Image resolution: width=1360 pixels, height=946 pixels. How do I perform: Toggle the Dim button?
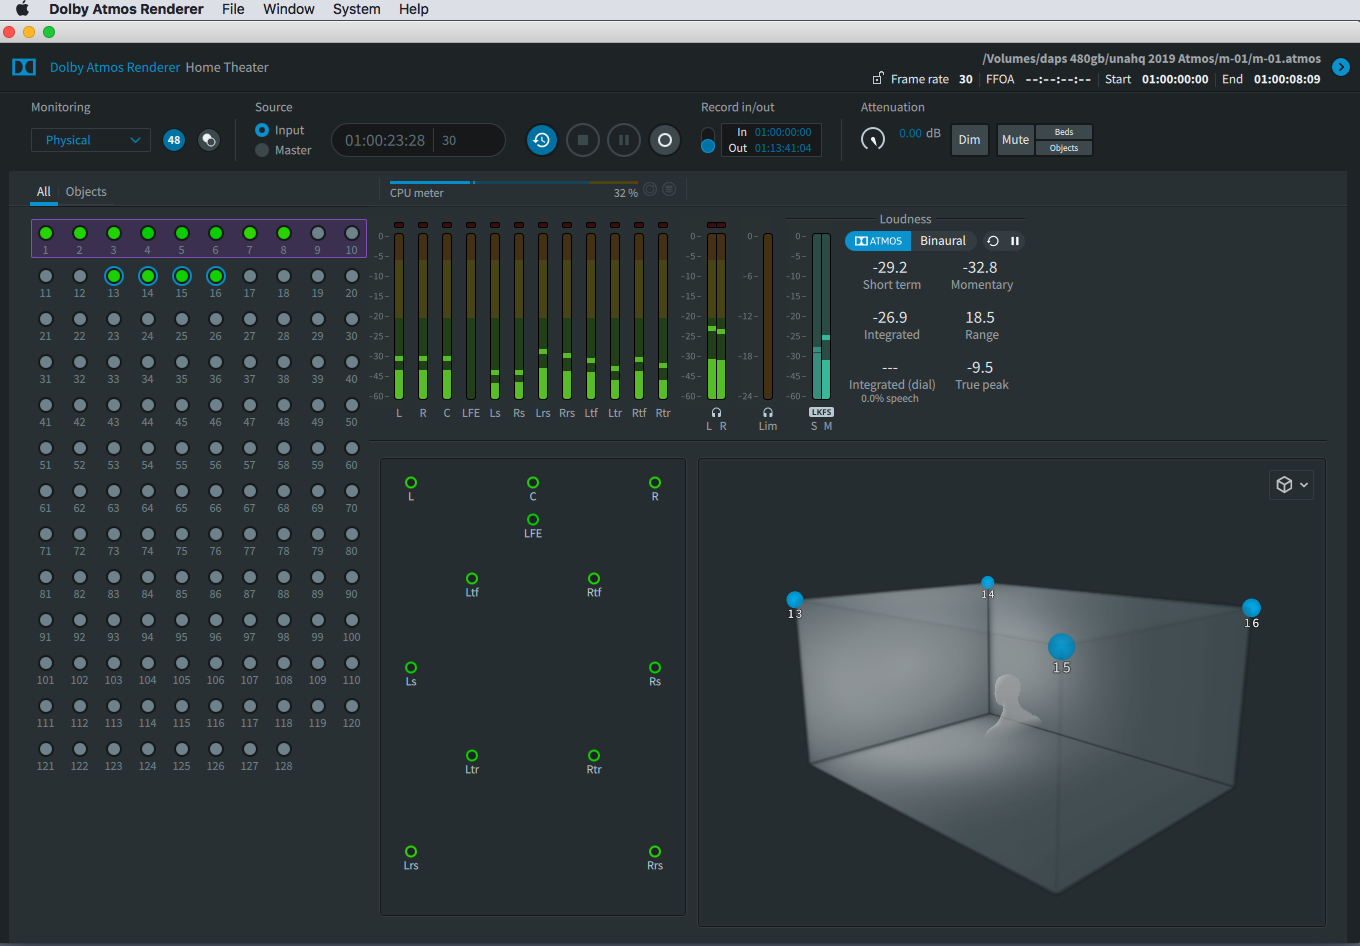coord(970,140)
